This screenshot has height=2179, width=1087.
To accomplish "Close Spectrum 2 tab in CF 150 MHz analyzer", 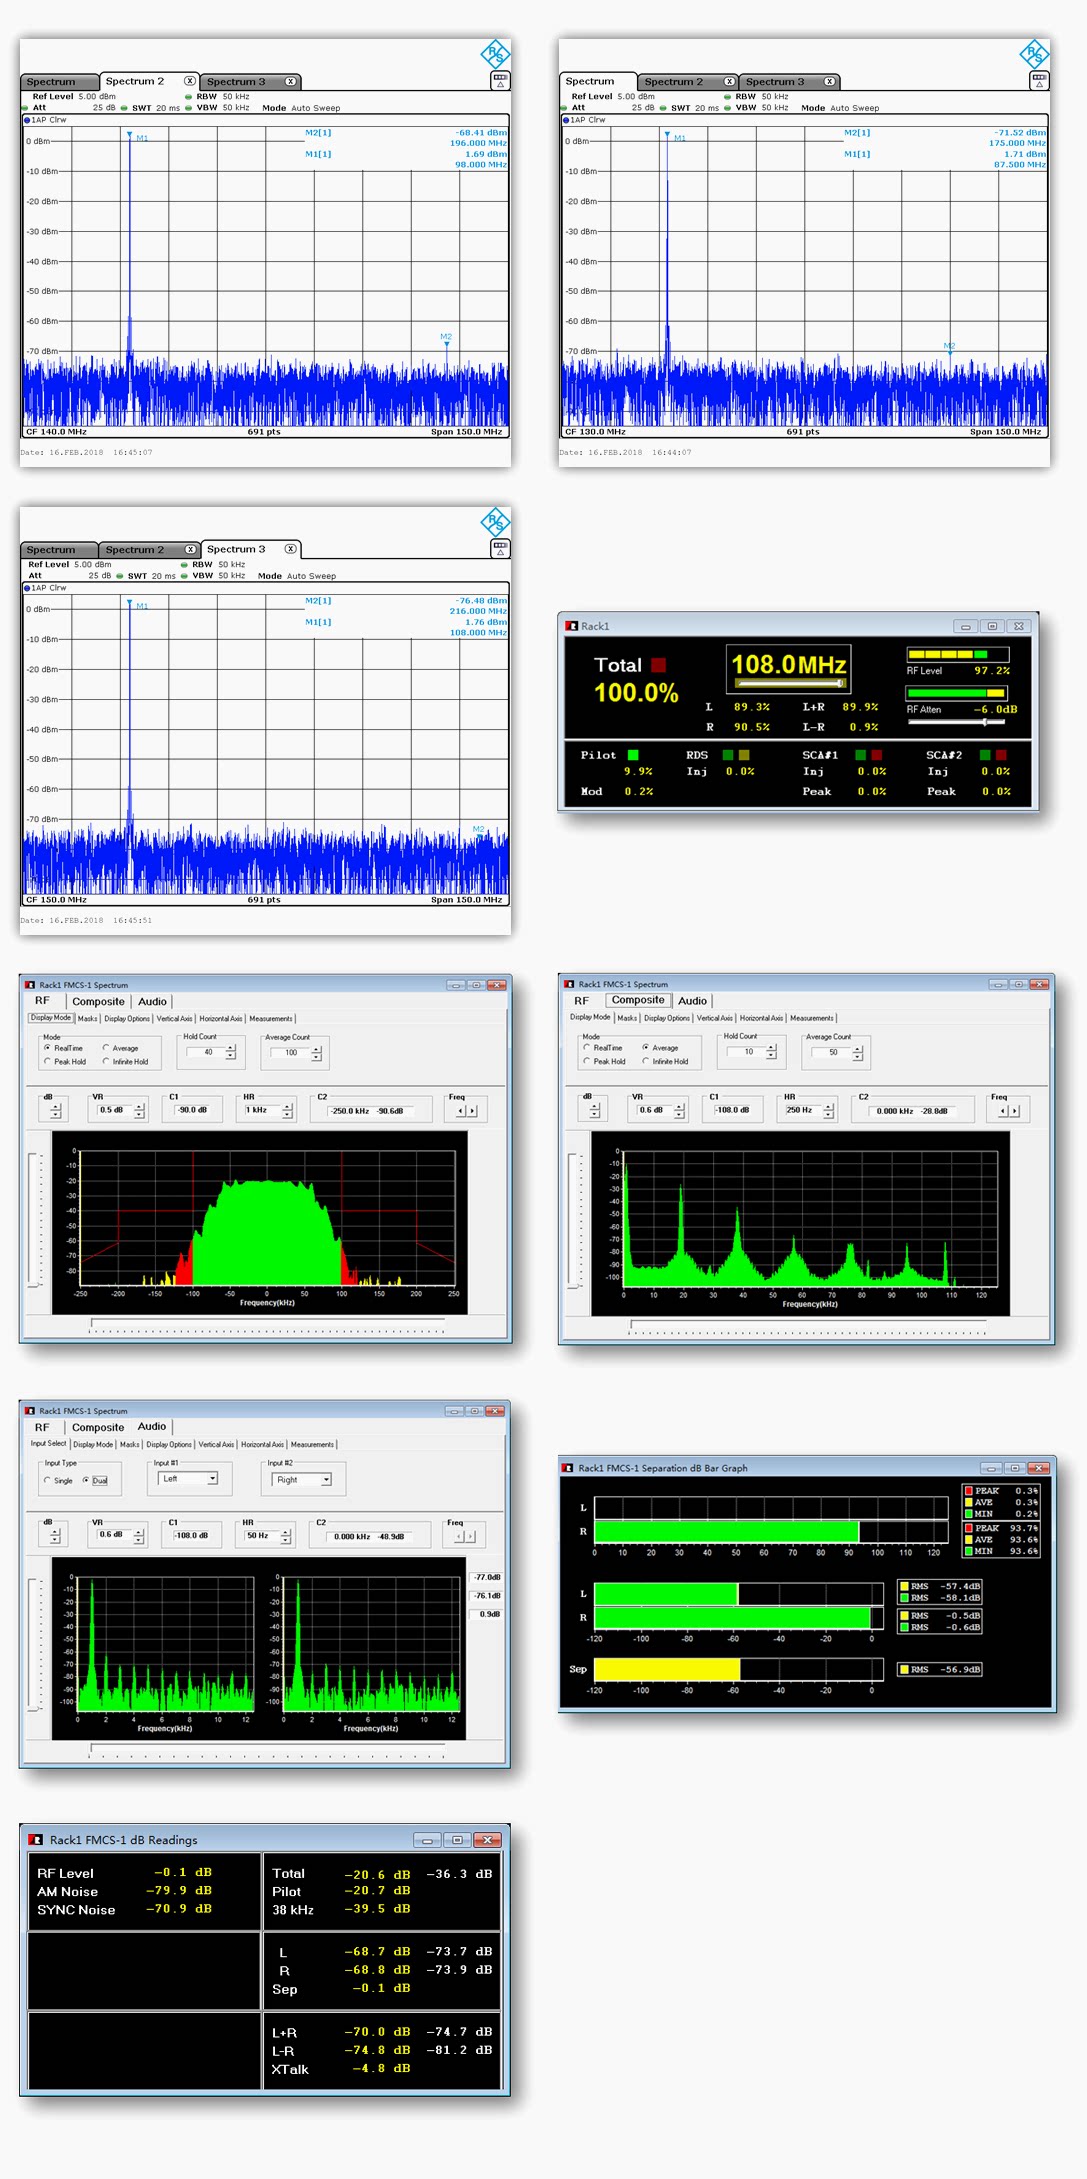I will tap(190, 550).
